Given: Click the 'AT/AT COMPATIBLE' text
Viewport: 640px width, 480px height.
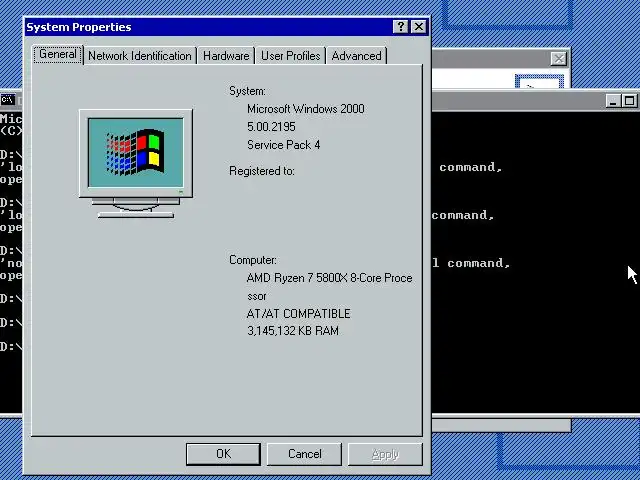Looking at the screenshot, I should click(x=298, y=313).
